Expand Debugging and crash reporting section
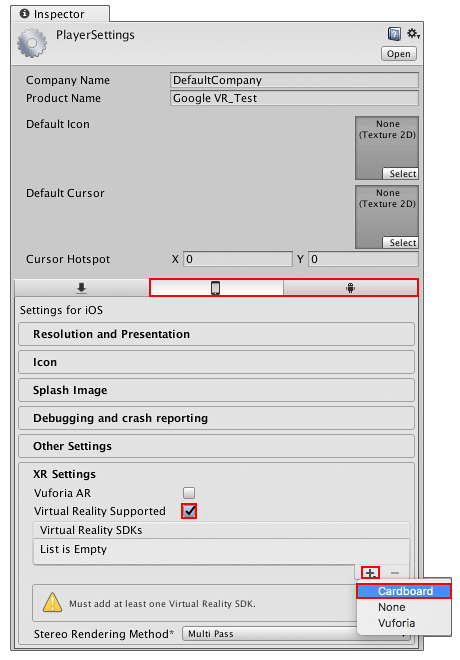The width and height of the screenshot is (460, 660). pyautogui.click(x=216, y=418)
